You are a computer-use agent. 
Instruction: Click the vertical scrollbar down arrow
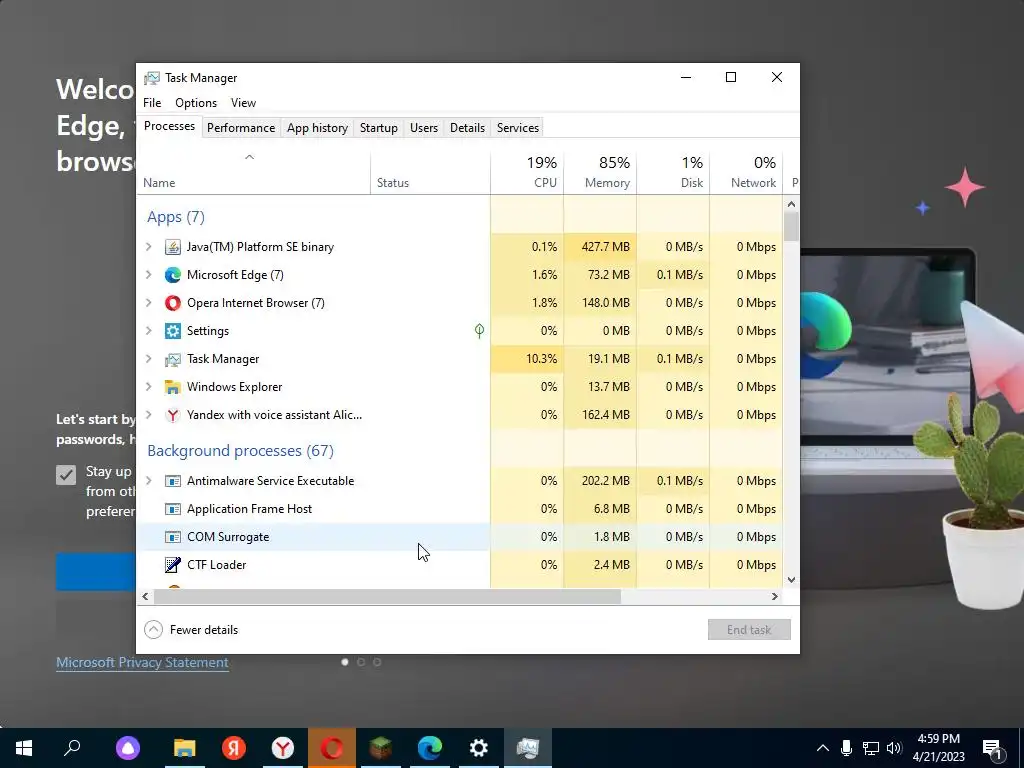pos(792,579)
